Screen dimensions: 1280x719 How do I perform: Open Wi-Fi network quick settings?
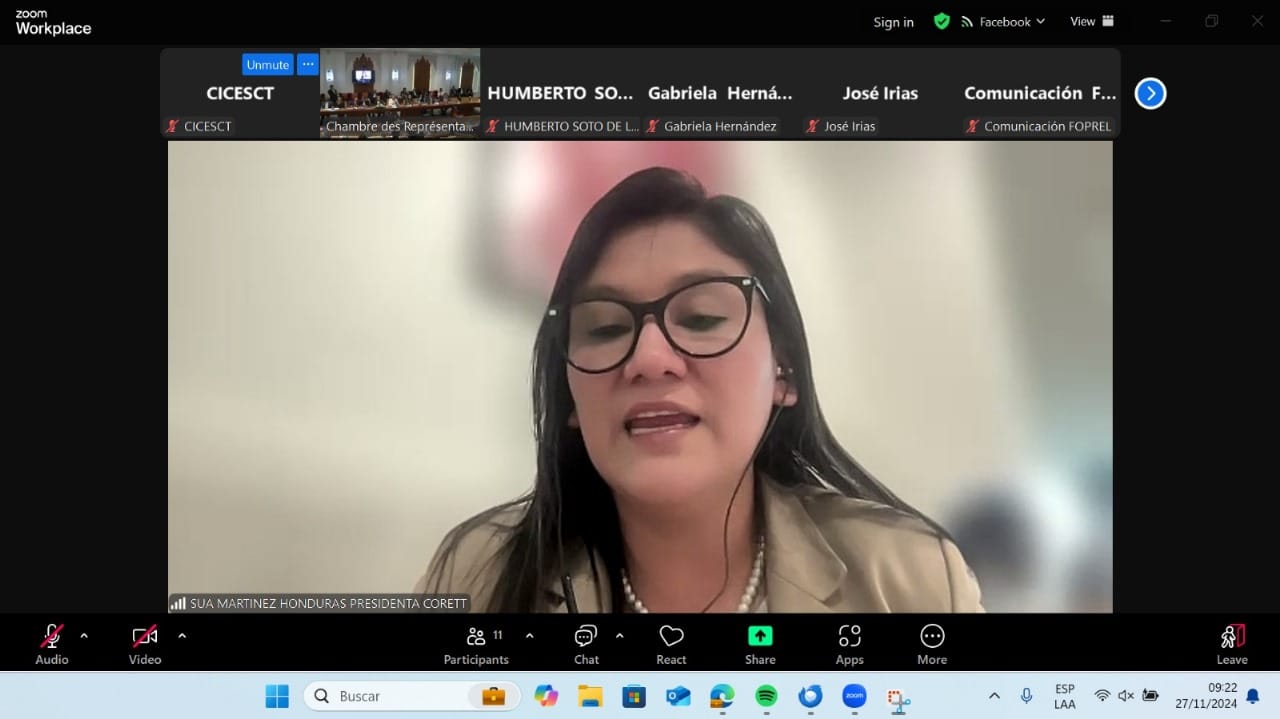[1102, 696]
